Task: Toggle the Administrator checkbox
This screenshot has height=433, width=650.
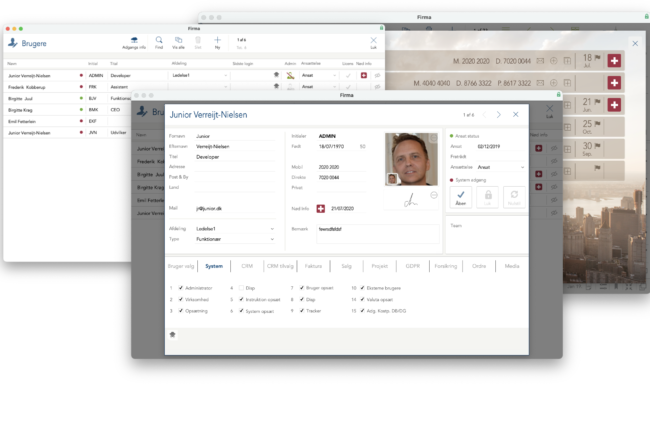Action: point(180,288)
